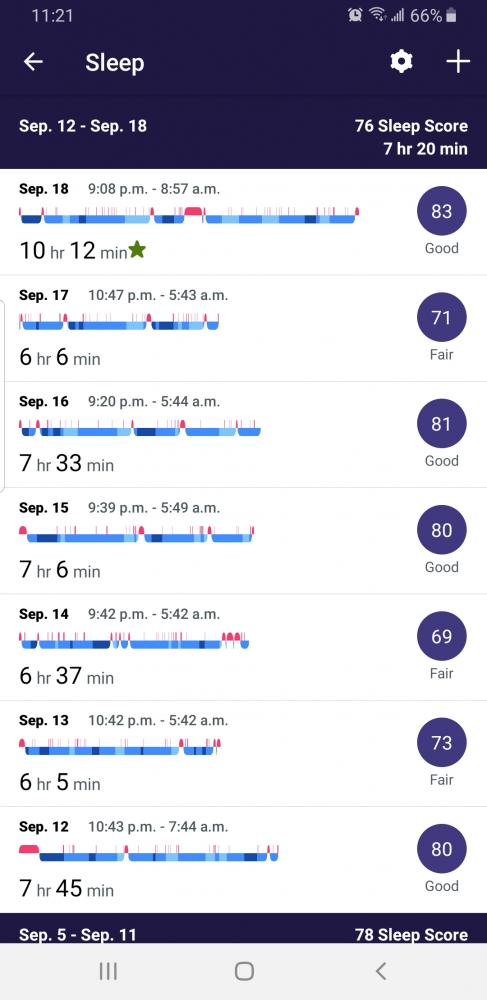The height and width of the screenshot is (1000, 487).
Task: Select the 69 Fair sleep score circle
Action: click(x=441, y=636)
